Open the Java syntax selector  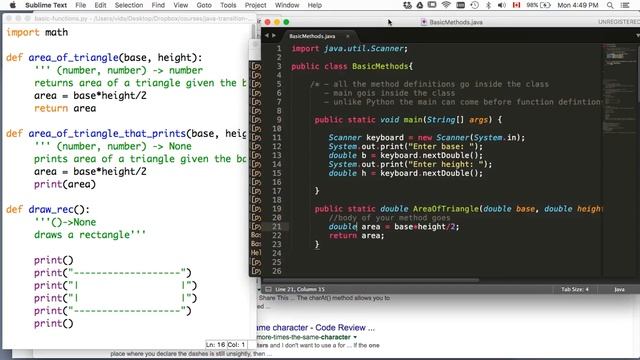619,289
